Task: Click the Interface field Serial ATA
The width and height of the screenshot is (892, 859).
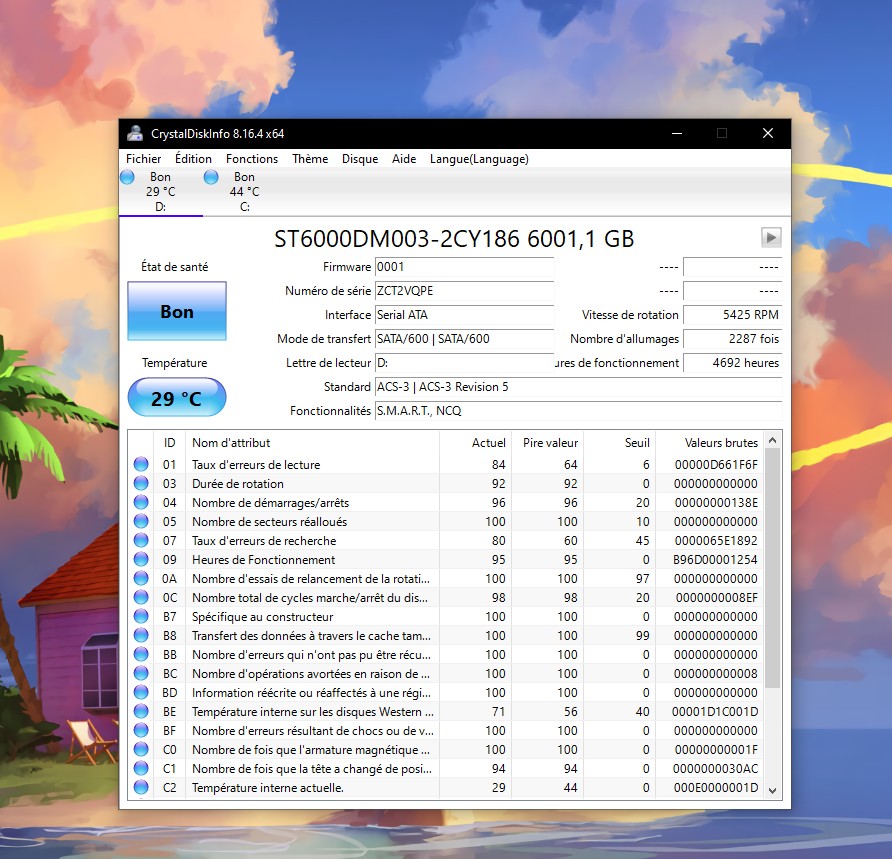Action: pos(464,315)
